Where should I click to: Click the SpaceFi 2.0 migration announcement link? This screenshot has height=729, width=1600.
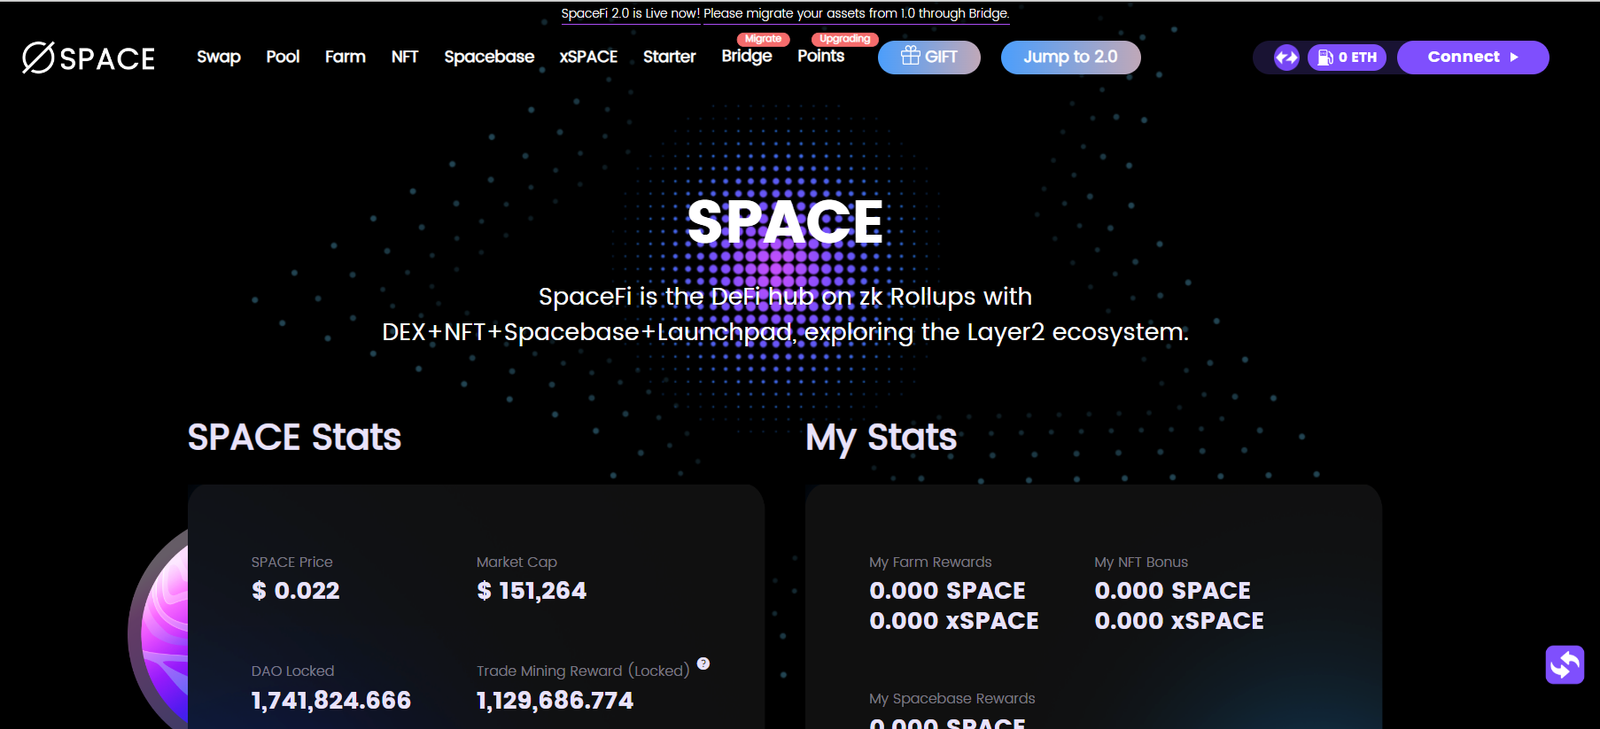pyautogui.click(x=785, y=14)
